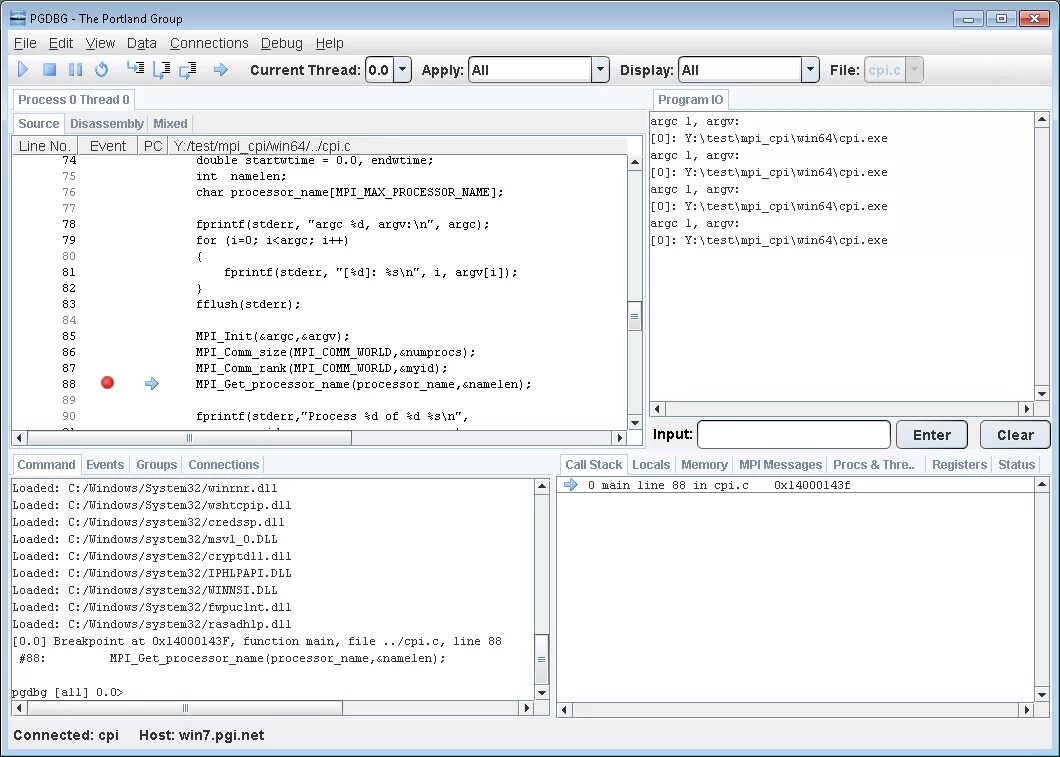The height and width of the screenshot is (757, 1060).
Task: Open the Current Thread dropdown
Action: tap(402, 70)
